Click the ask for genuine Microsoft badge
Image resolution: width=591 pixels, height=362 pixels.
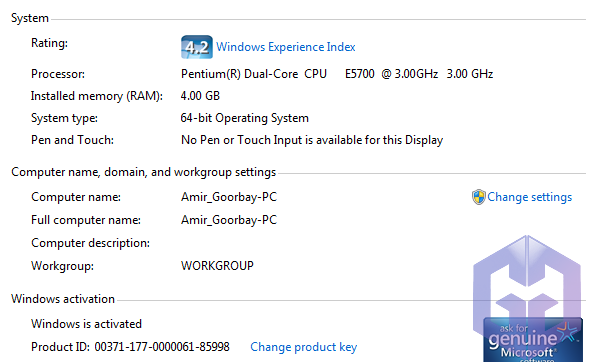click(x=533, y=340)
